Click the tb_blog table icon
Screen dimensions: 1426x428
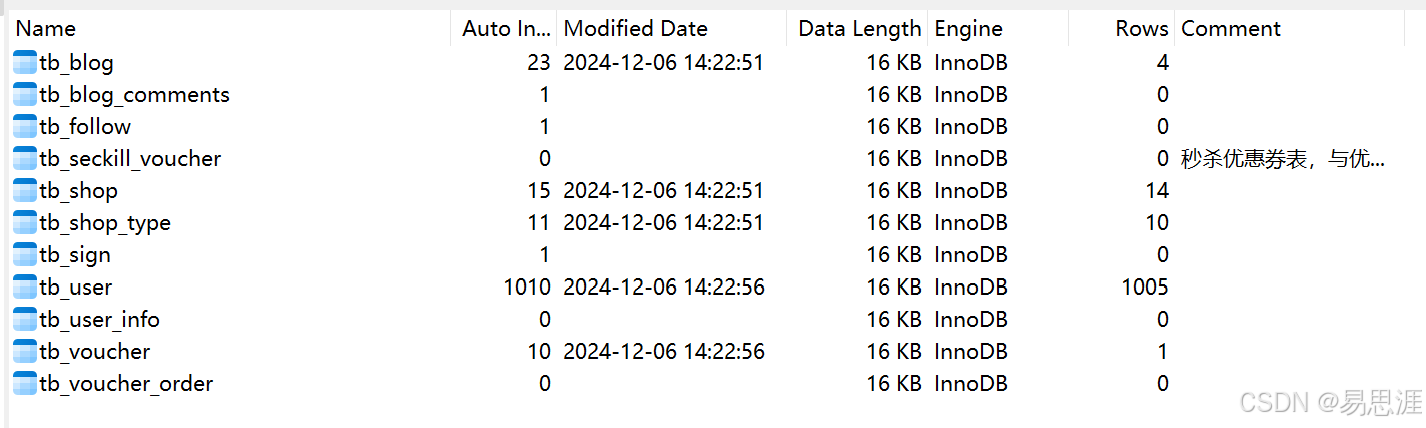(25, 63)
